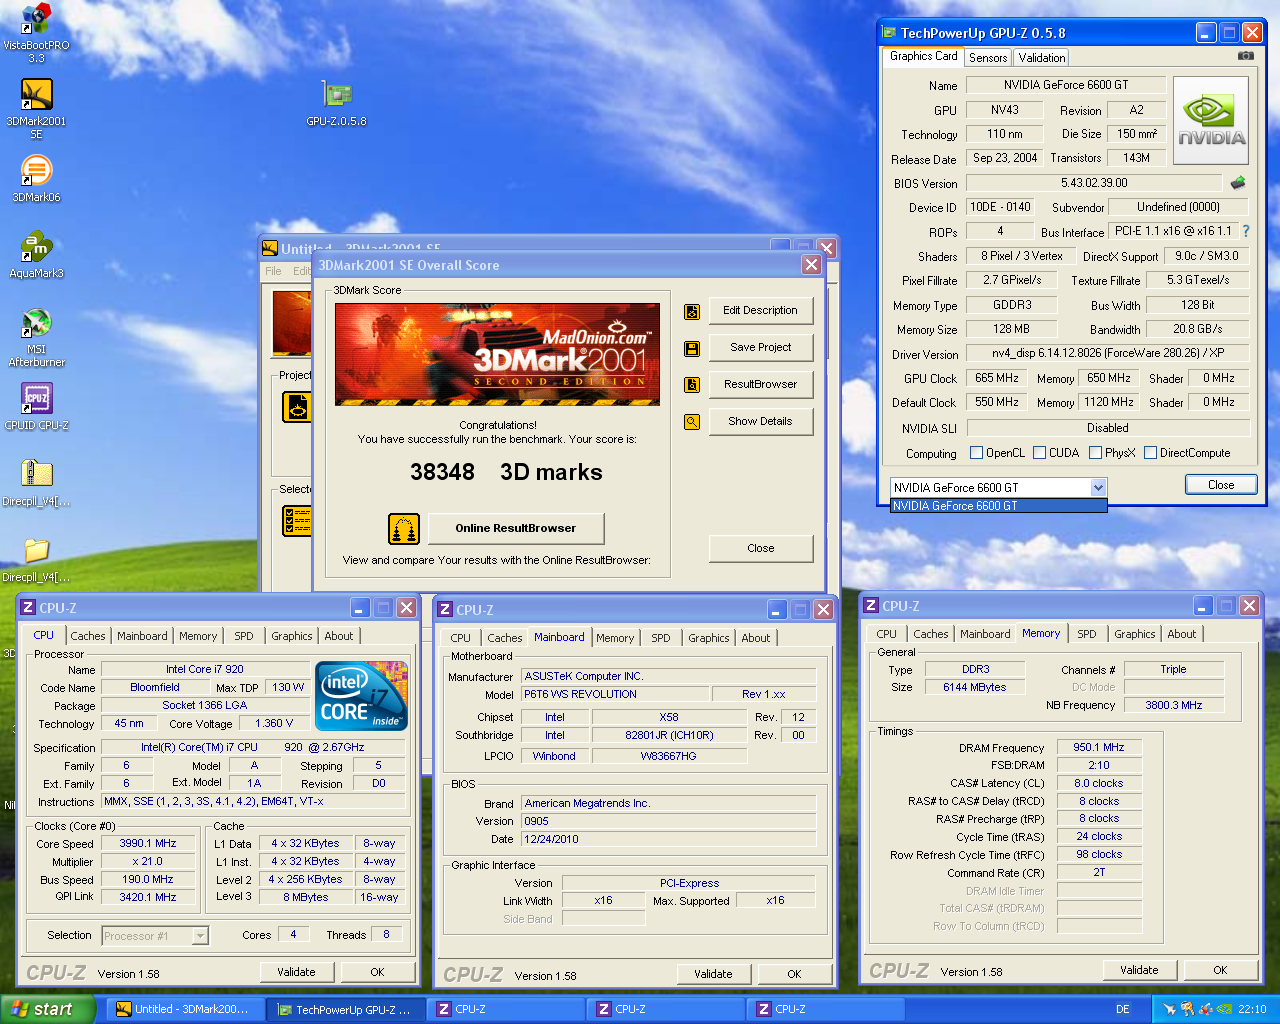Viewport: 1280px width, 1024px height.
Task: Click the Online ResultBrowser icon
Action: [403, 528]
